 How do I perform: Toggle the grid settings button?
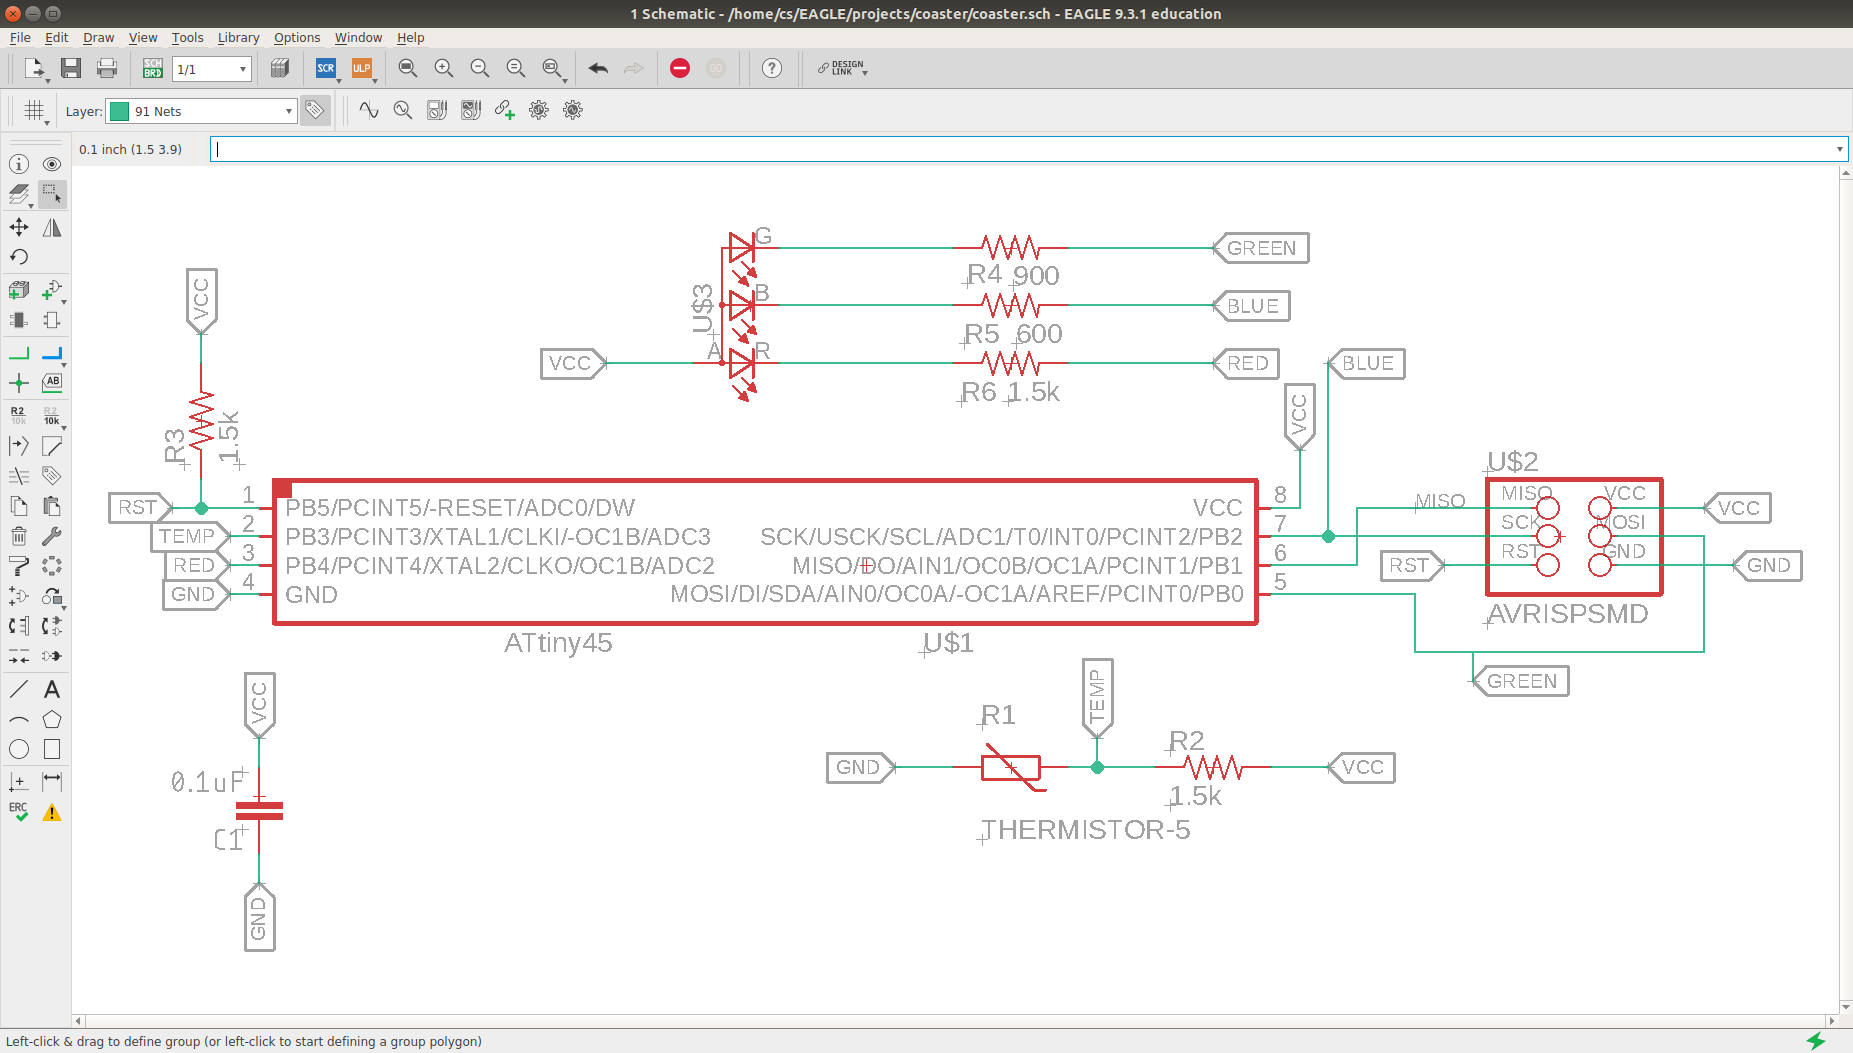point(35,111)
